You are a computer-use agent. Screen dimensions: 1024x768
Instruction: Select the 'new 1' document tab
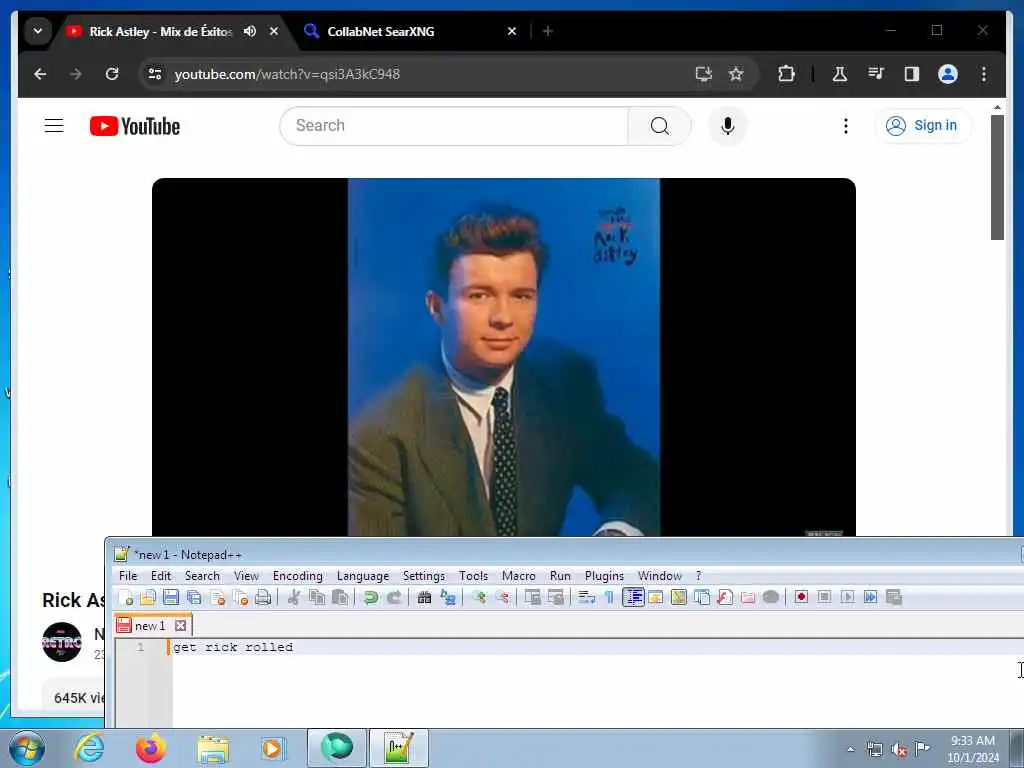152,626
